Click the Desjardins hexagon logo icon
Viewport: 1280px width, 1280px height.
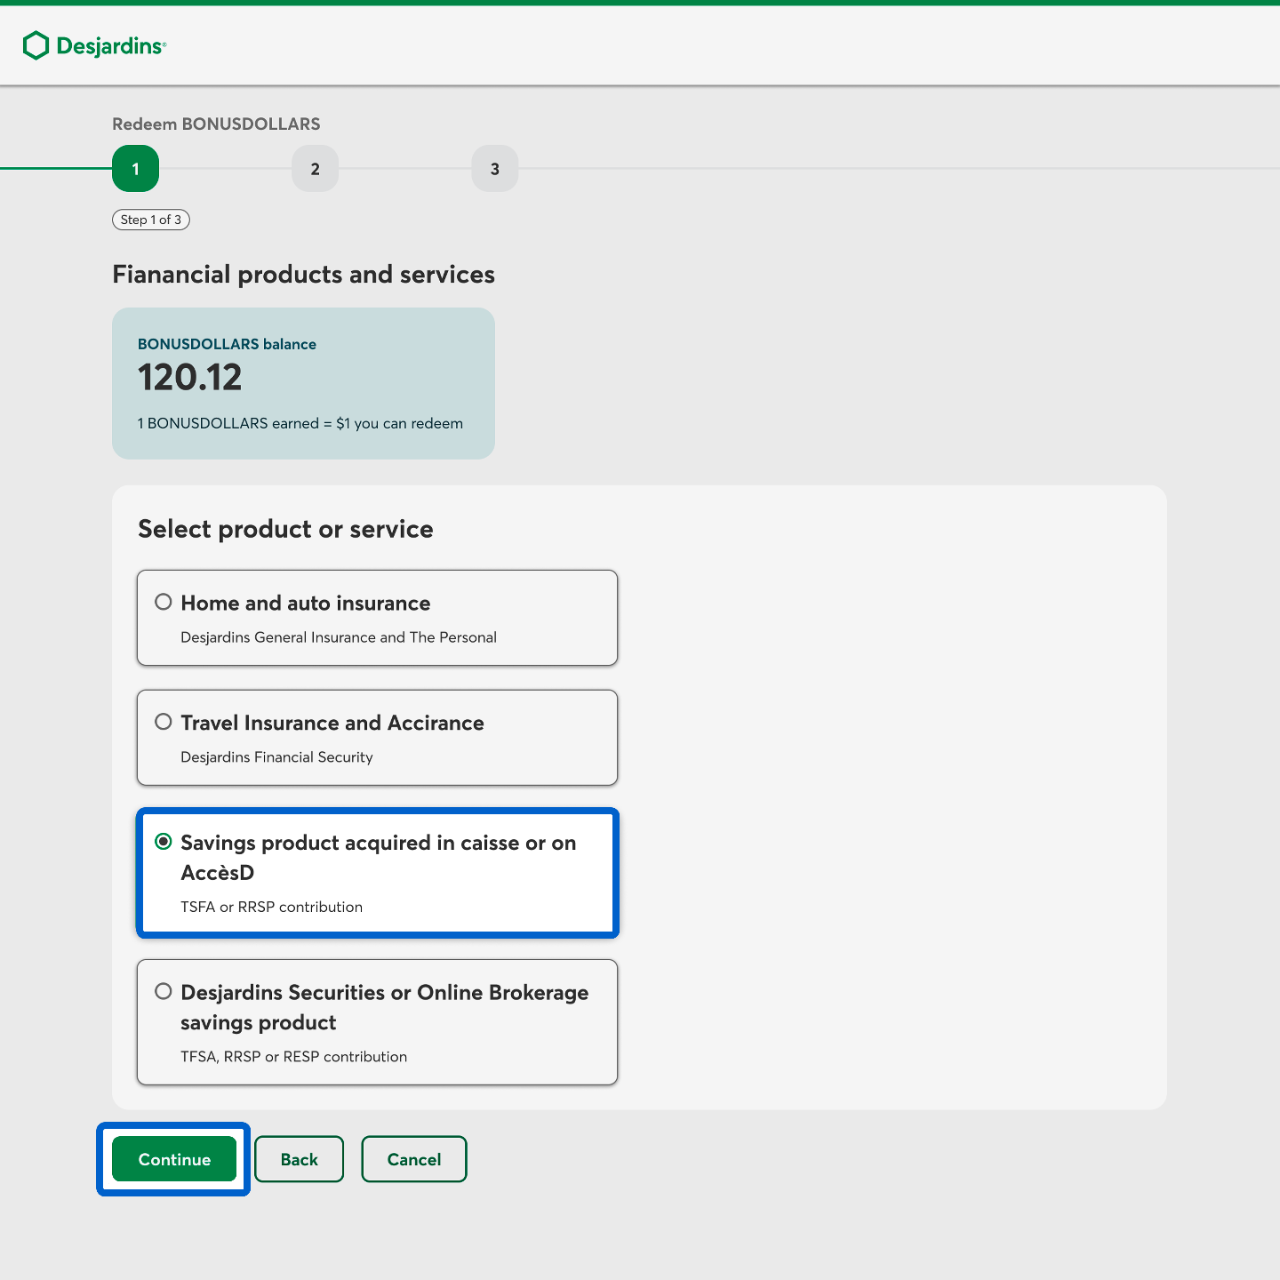(x=36, y=46)
